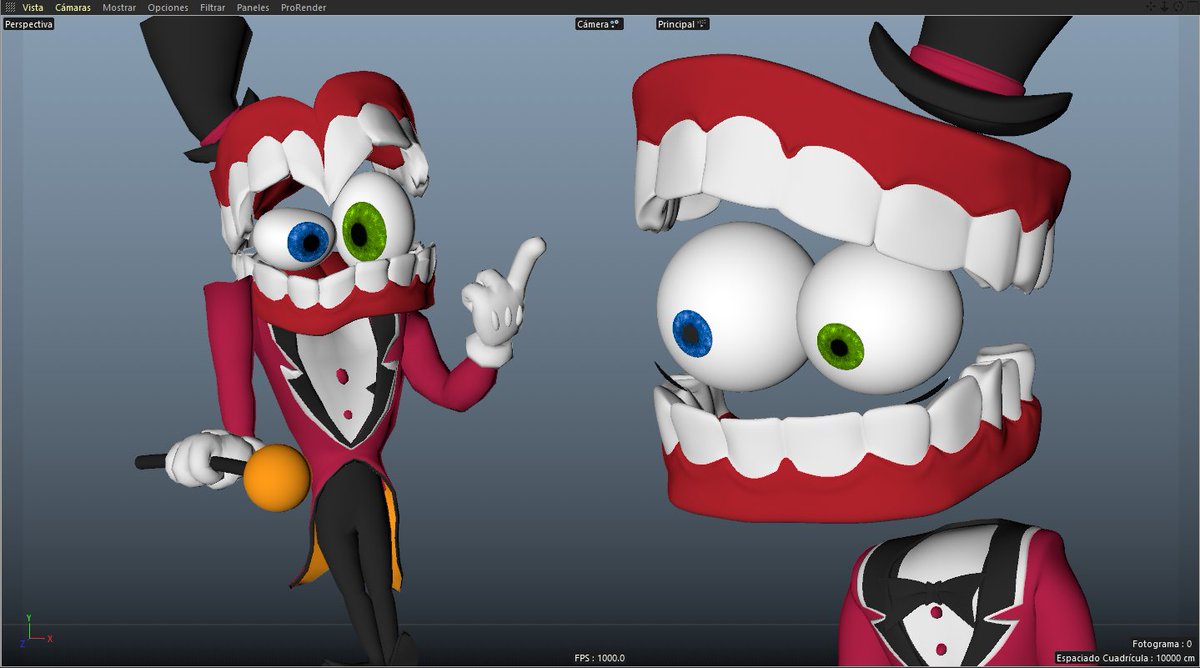This screenshot has width=1200, height=668.
Task: Open the Opciones menu
Action: tap(168, 7)
